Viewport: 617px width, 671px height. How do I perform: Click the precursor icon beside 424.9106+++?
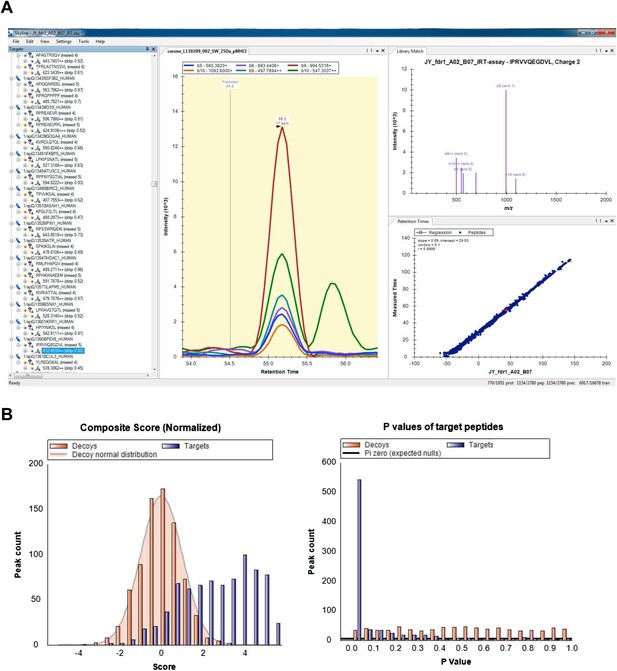38,131
